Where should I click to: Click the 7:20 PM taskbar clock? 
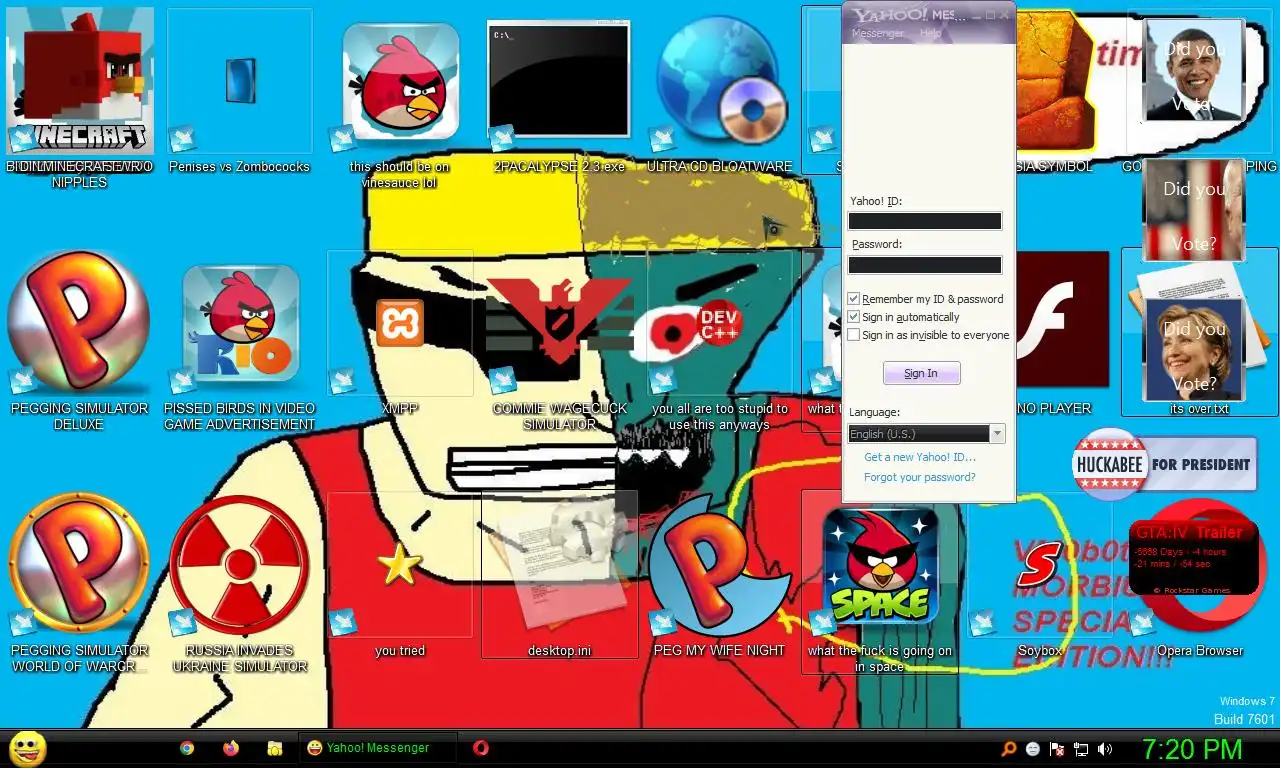(x=1192, y=749)
